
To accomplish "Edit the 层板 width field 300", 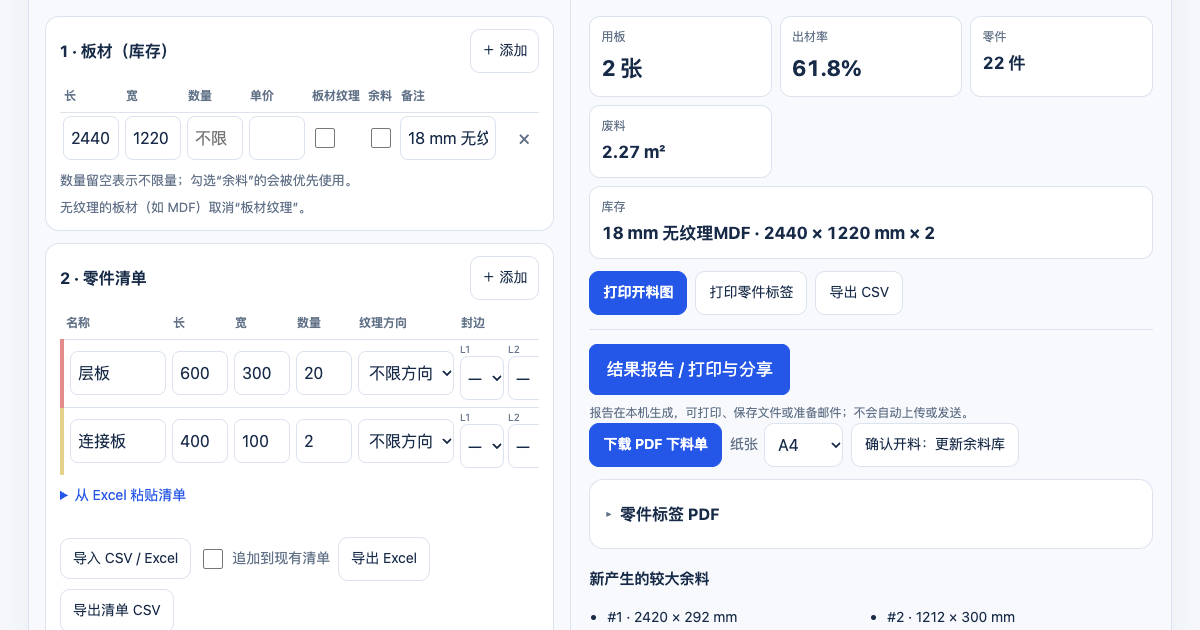I will [x=262, y=373].
